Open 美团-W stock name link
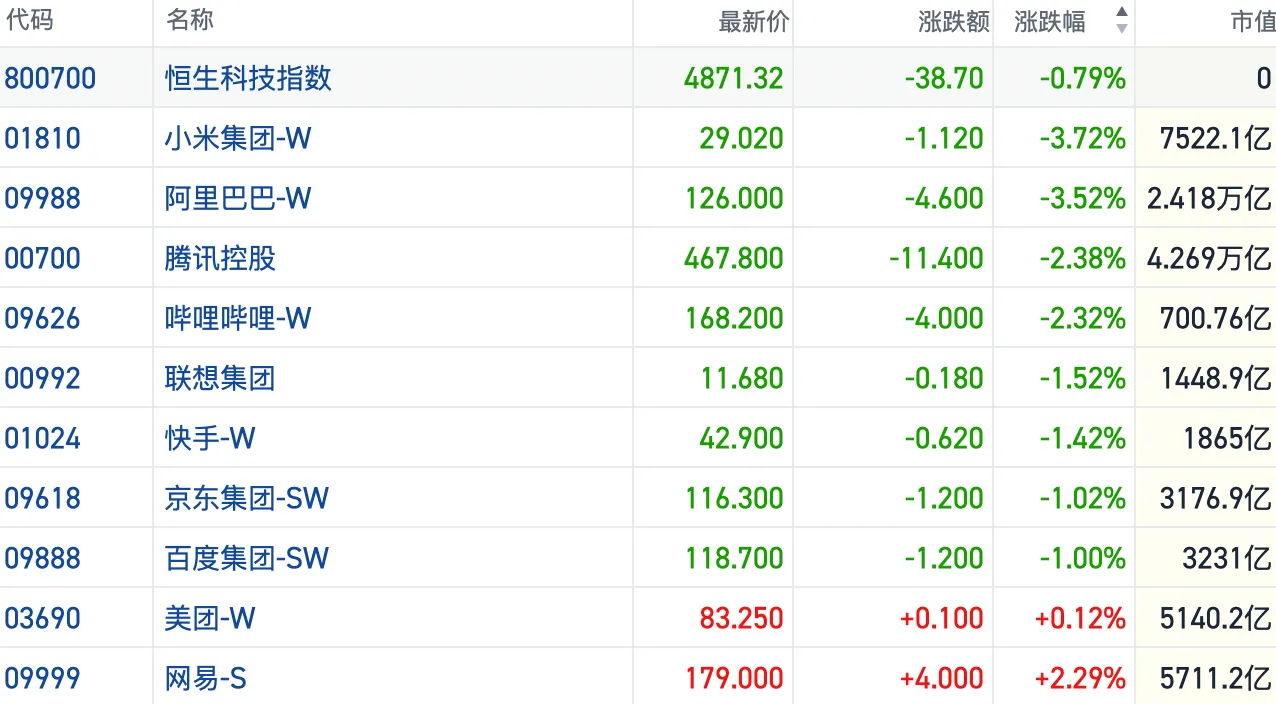 click(x=210, y=618)
